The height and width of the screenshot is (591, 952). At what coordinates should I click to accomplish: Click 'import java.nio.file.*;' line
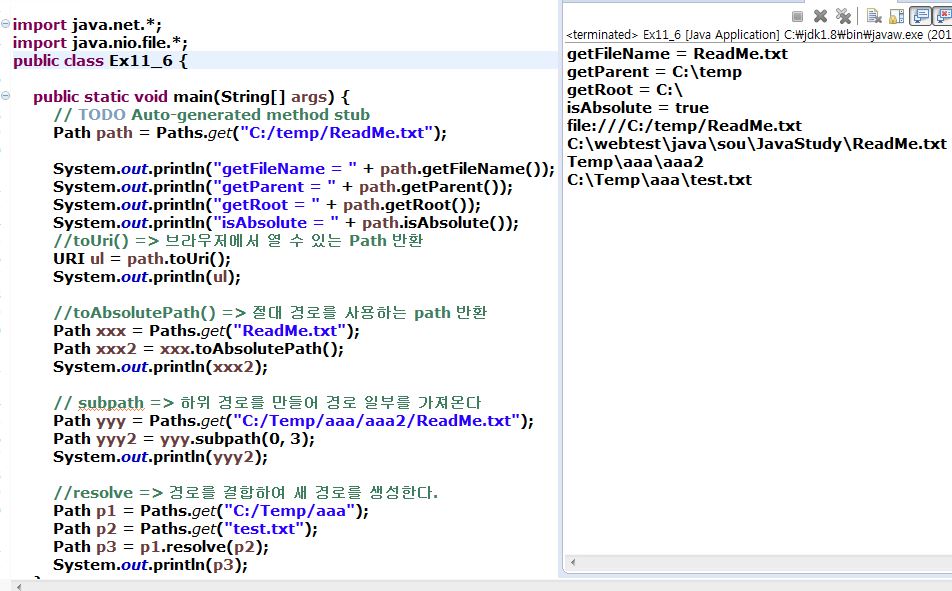pos(100,43)
